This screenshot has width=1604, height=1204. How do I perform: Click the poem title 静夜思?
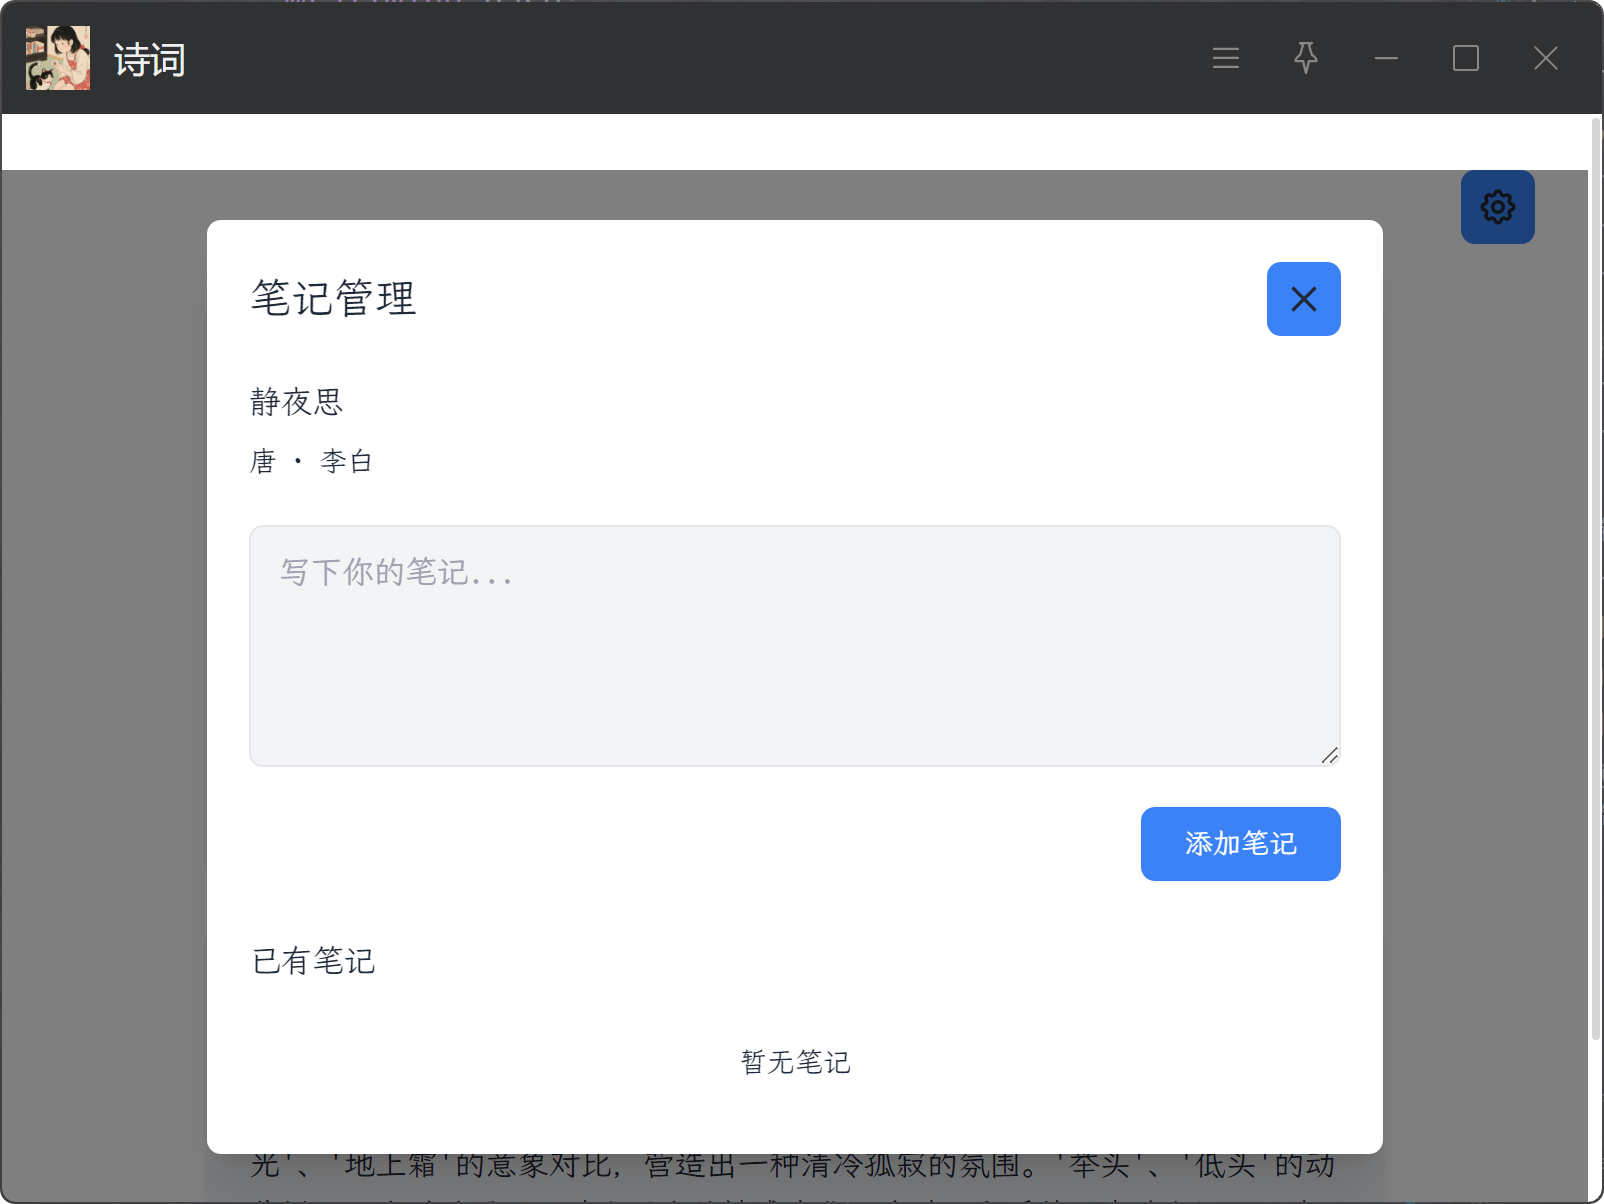click(297, 402)
